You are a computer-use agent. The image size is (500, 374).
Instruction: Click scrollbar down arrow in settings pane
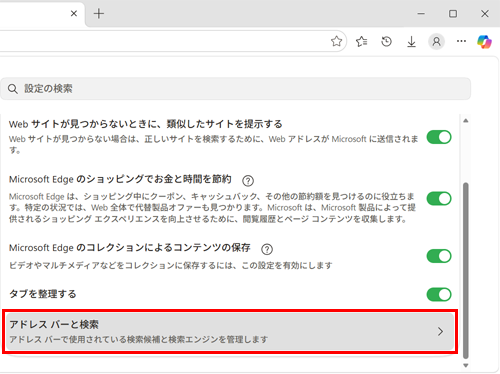[x=466, y=365]
